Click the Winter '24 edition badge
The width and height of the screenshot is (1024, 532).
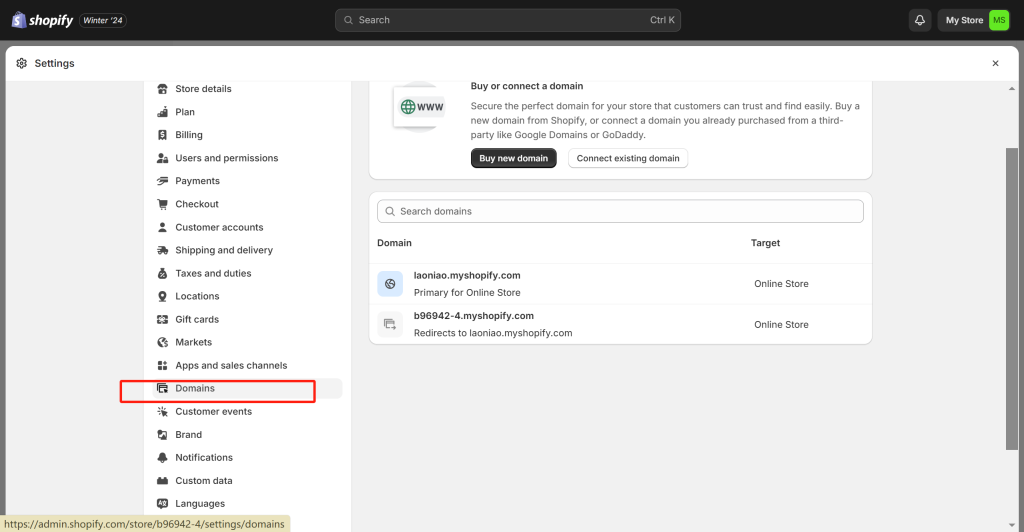[103, 20]
